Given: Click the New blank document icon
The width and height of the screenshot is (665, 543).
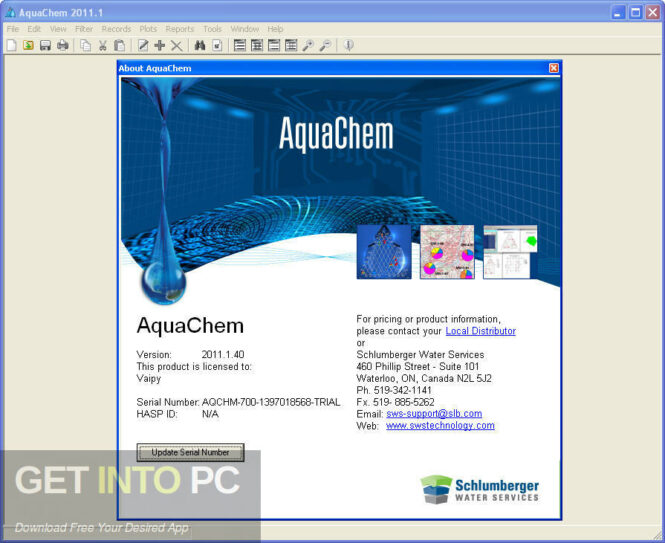Looking at the screenshot, I should [x=11, y=45].
